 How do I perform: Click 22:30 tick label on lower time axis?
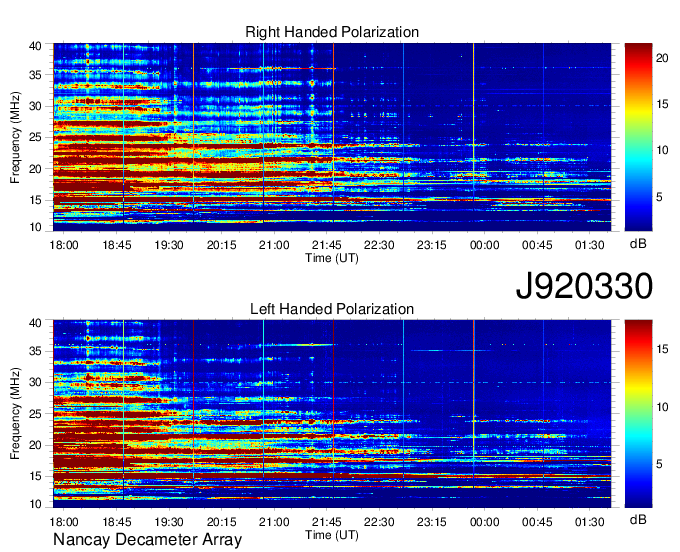[x=379, y=522]
